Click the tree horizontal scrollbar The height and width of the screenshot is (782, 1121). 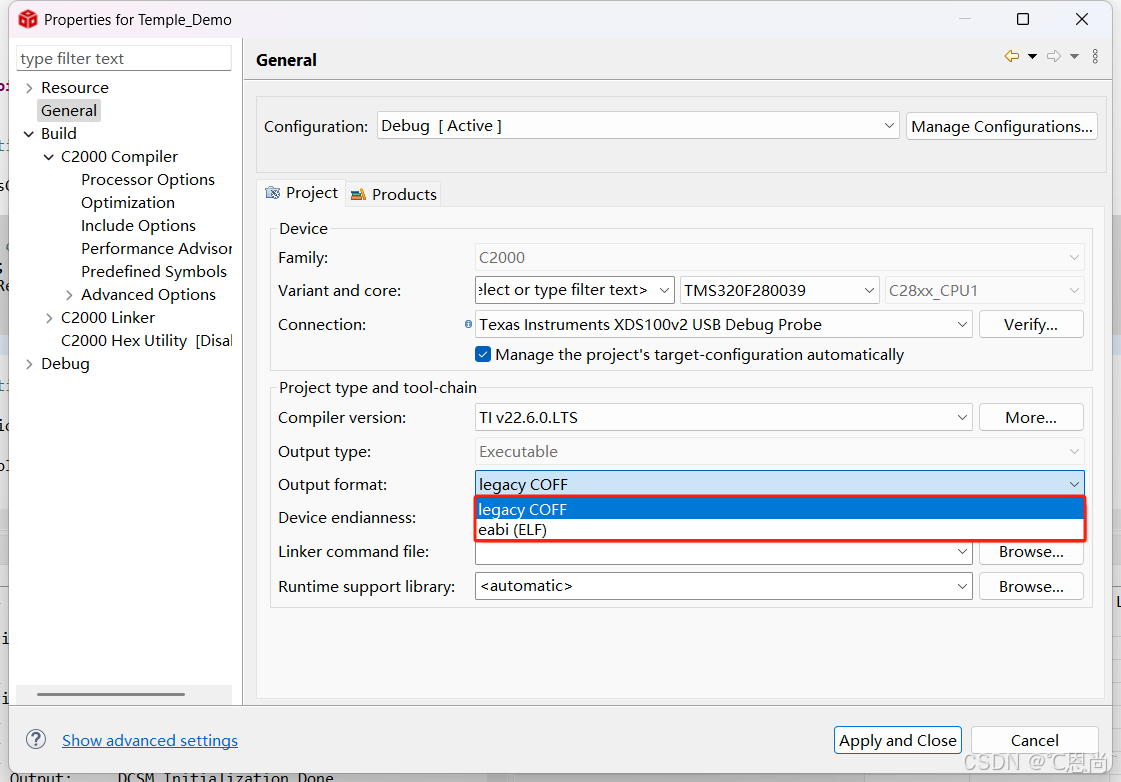click(x=111, y=694)
